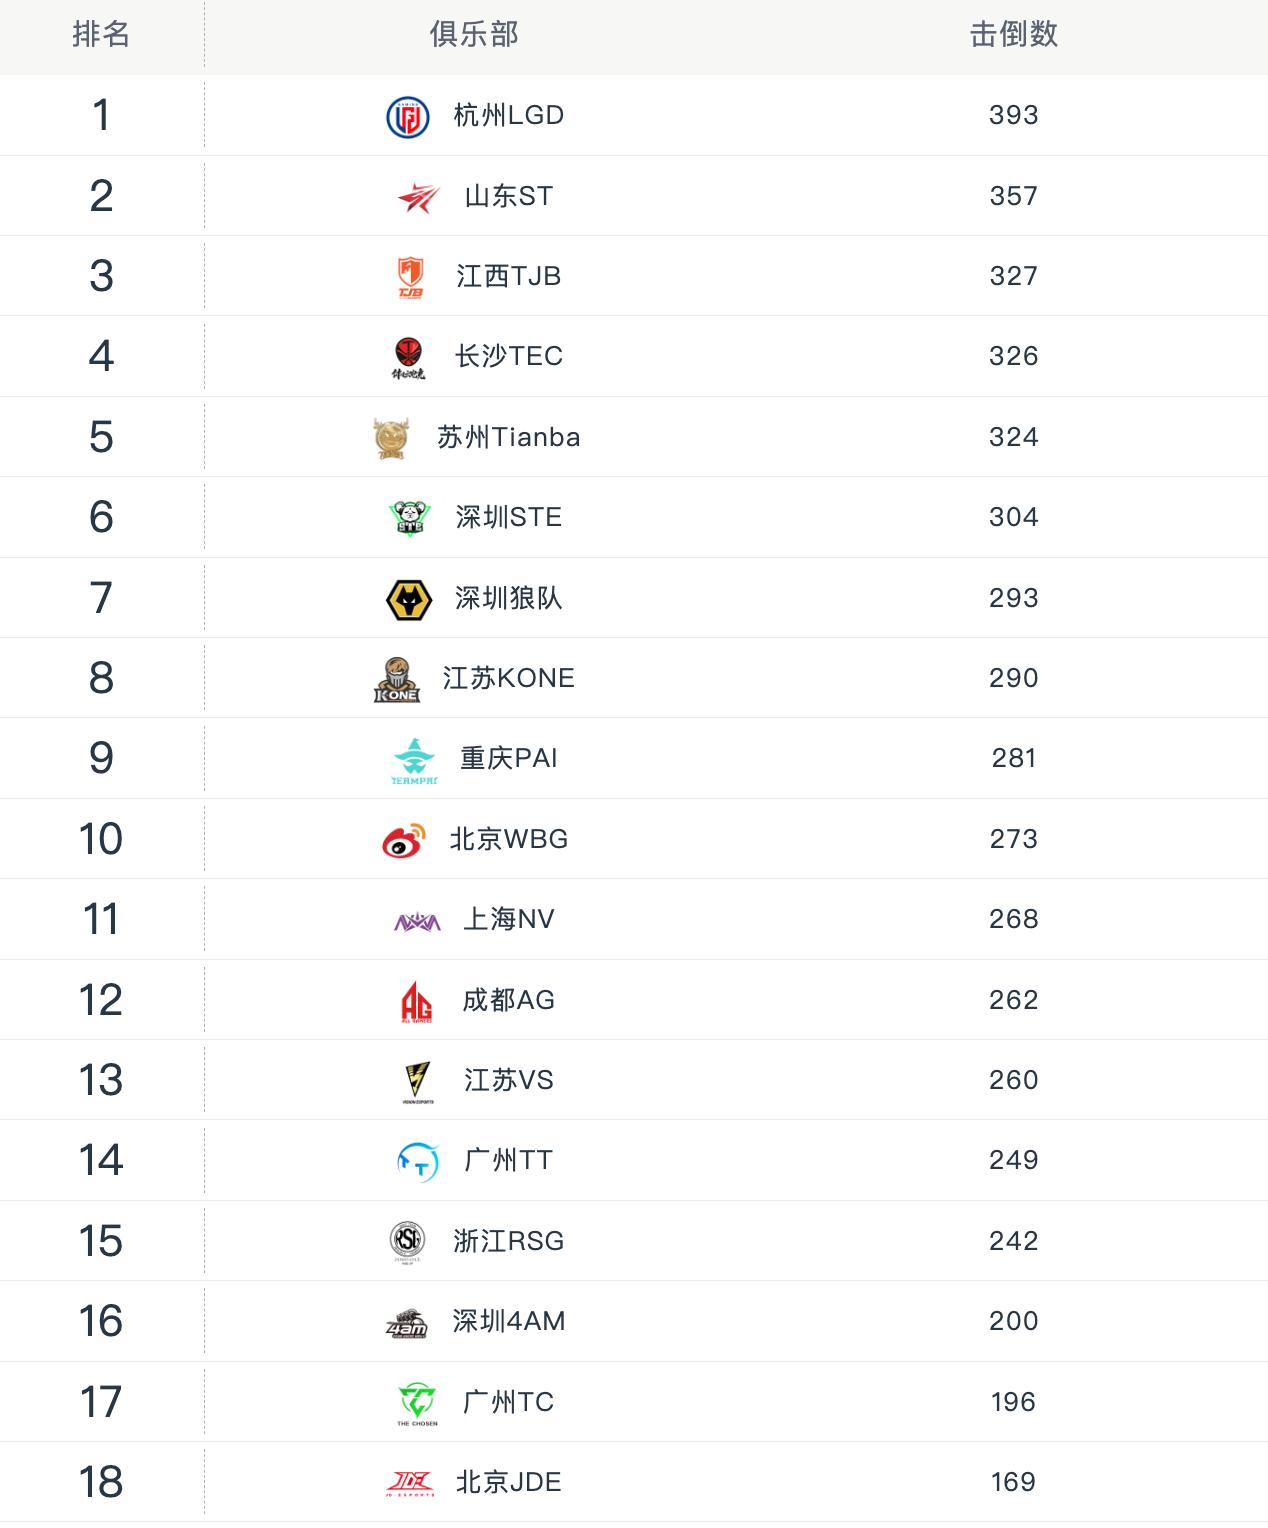Click the 江西TJB shield logo
This screenshot has height=1528, width=1268.
[411, 277]
